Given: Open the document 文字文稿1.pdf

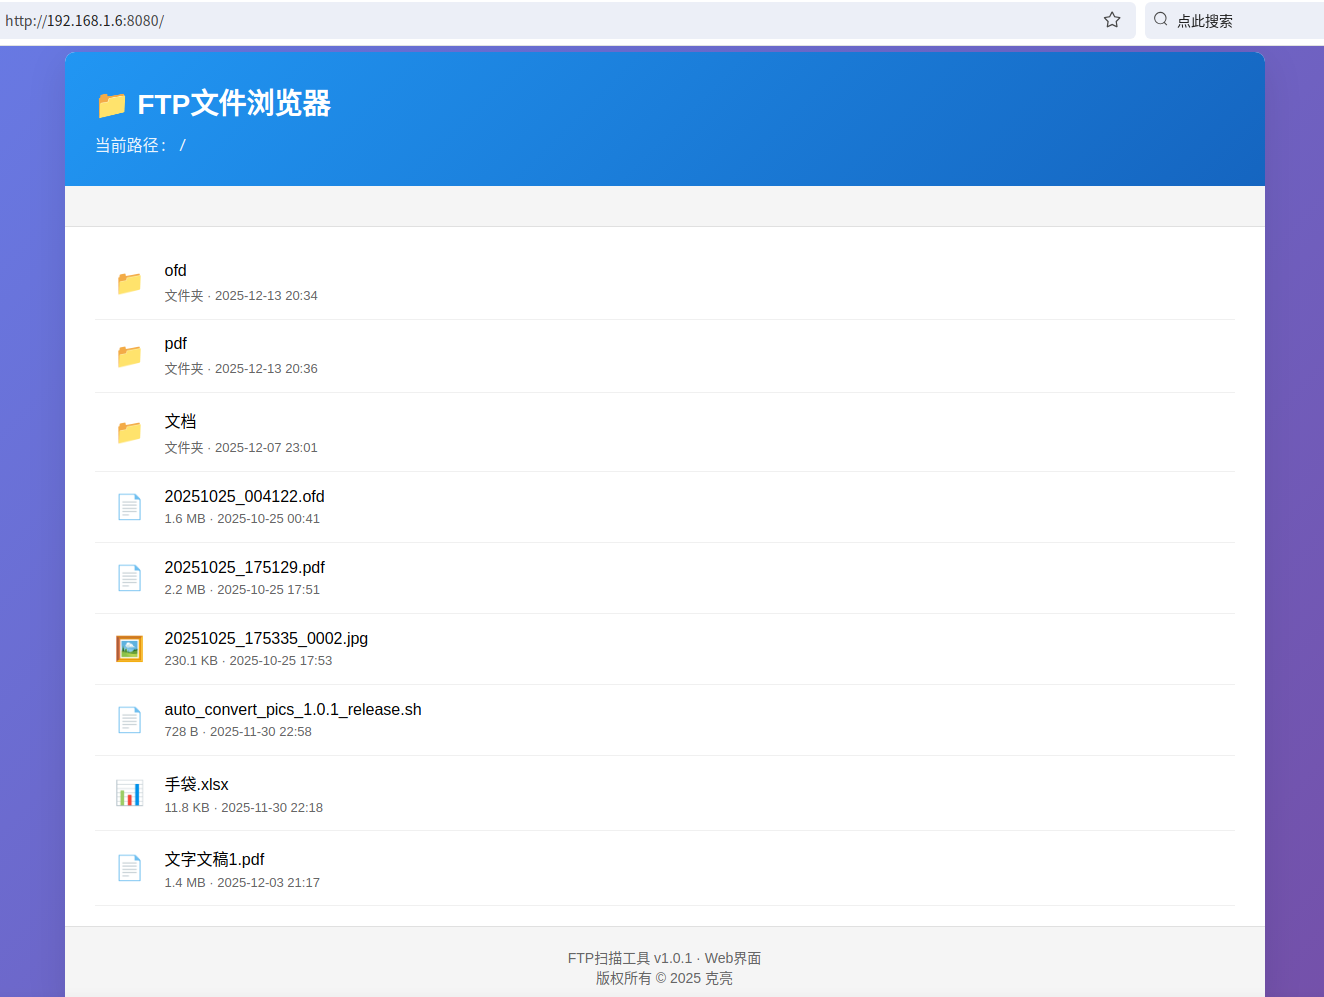Looking at the screenshot, I should click(x=214, y=859).
